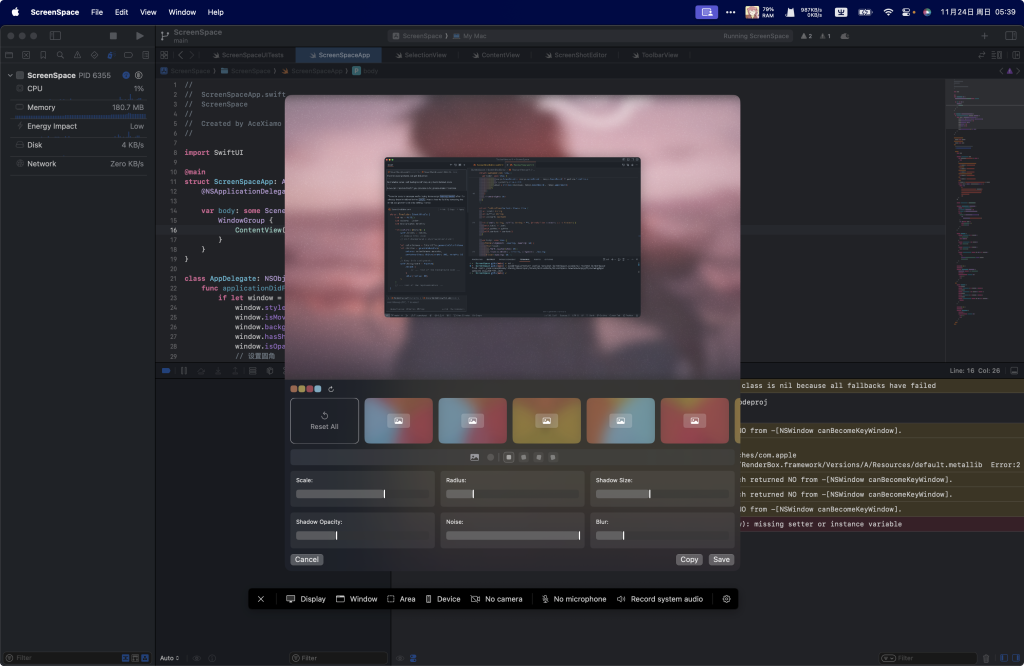Toggle Record system audio option

pyautogui.click(x=660, y=599)
